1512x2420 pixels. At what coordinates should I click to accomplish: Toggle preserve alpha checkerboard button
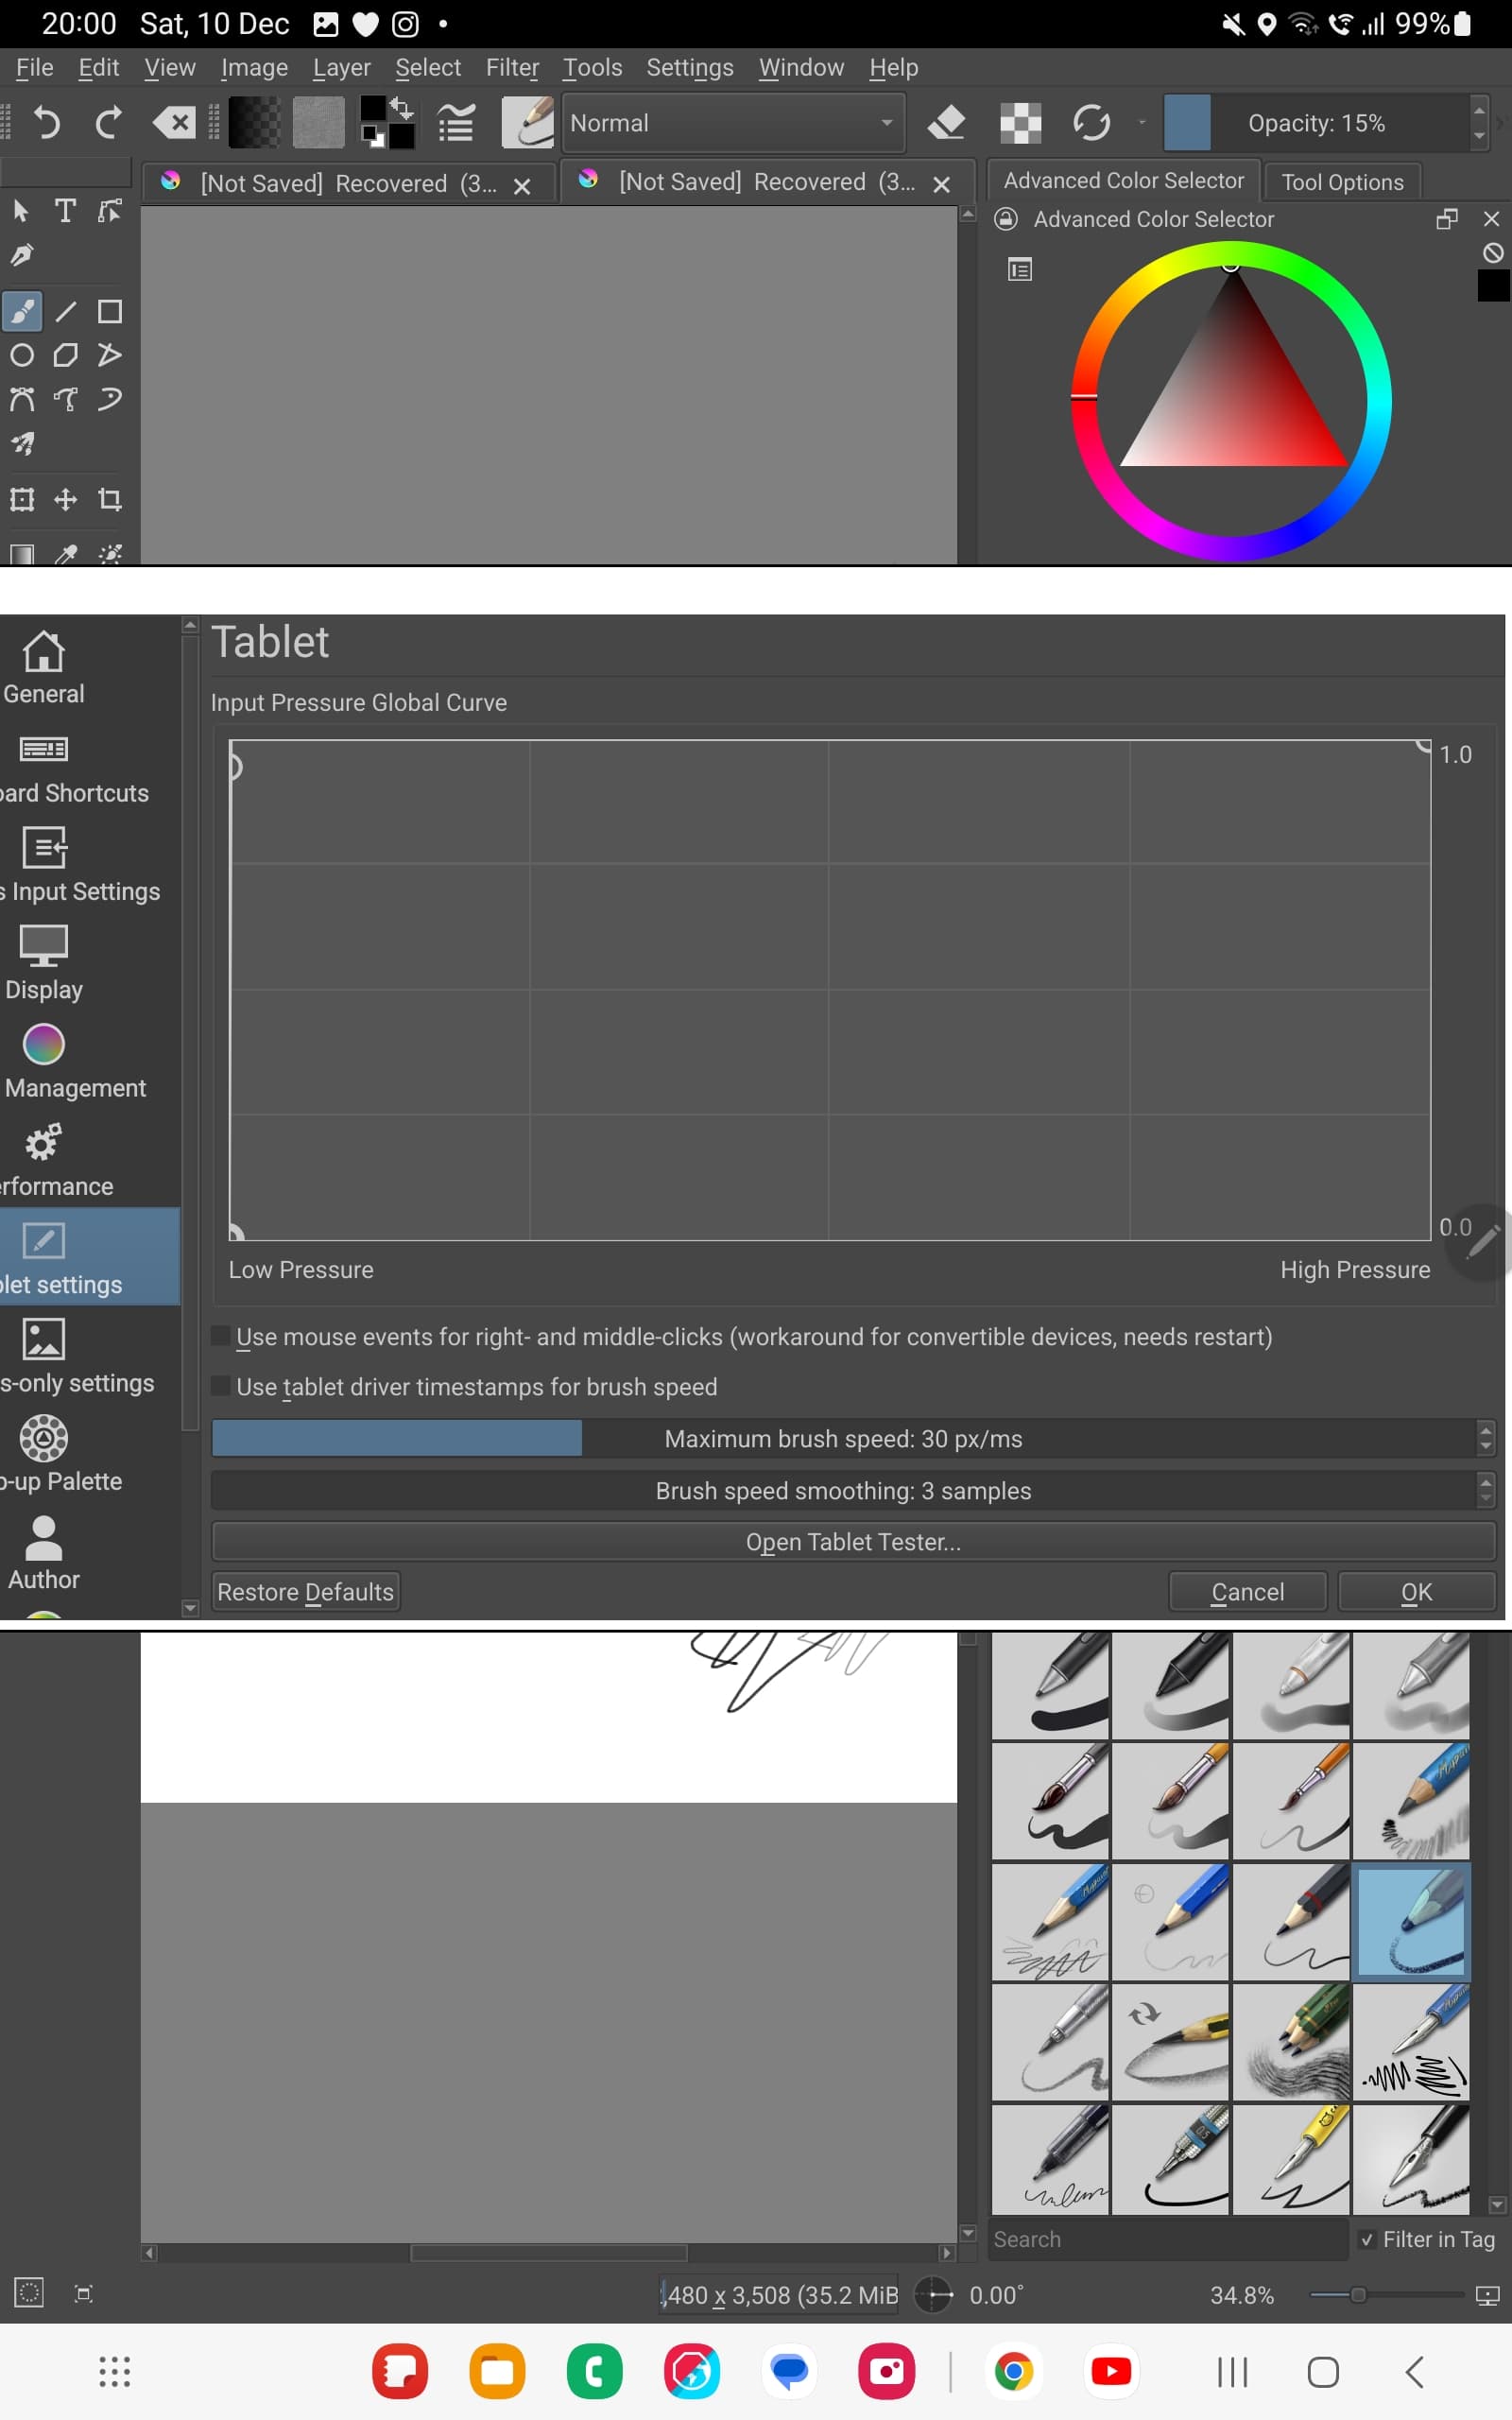[1020, 123]
